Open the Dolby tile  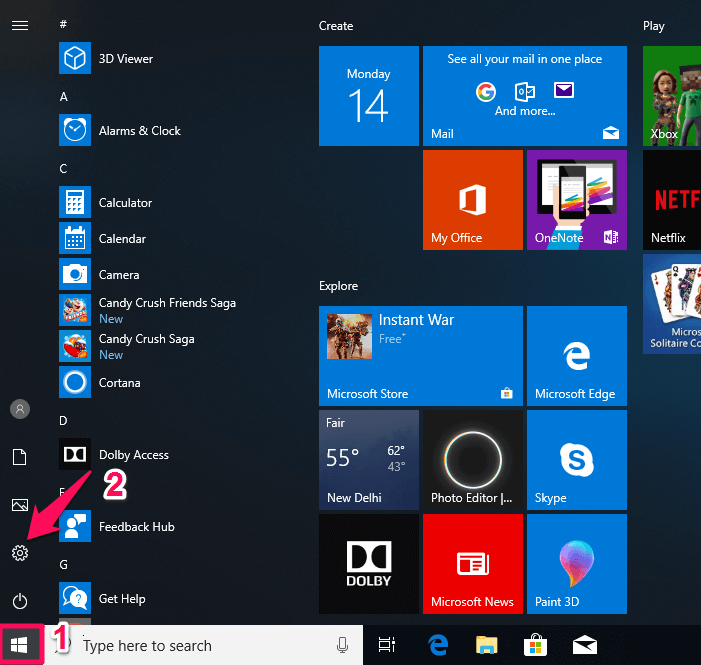[x=369, y=564]
